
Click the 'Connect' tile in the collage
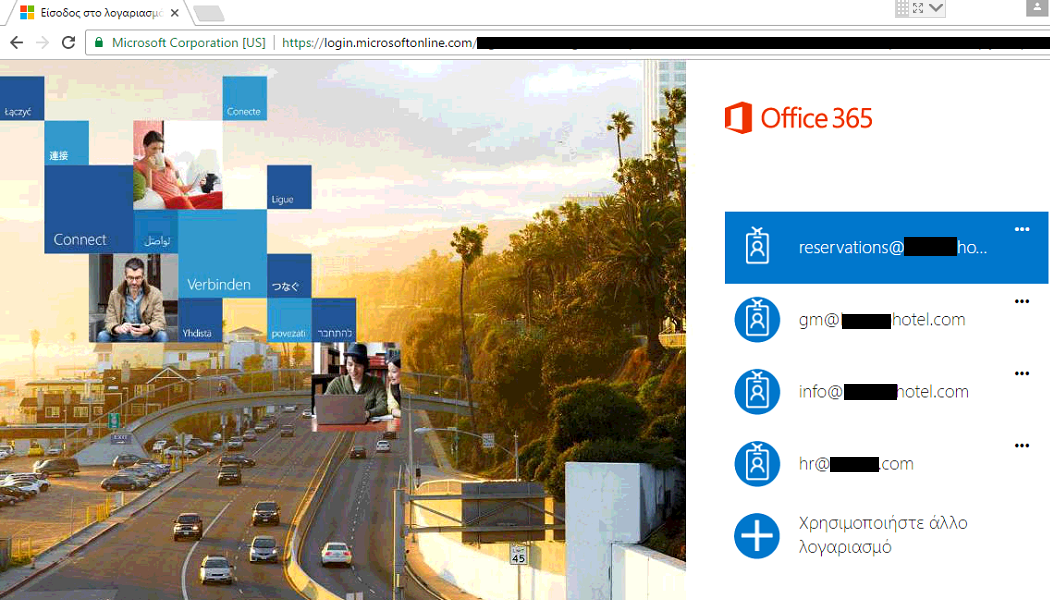(x=88, y=209)
